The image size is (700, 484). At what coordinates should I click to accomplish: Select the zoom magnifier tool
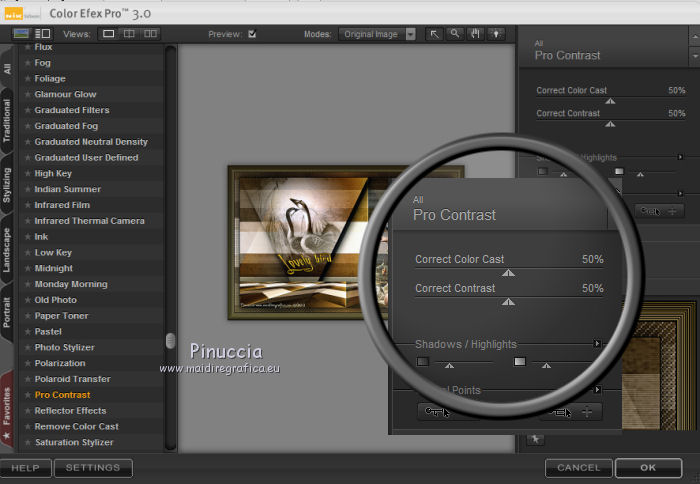click(454, 34)
